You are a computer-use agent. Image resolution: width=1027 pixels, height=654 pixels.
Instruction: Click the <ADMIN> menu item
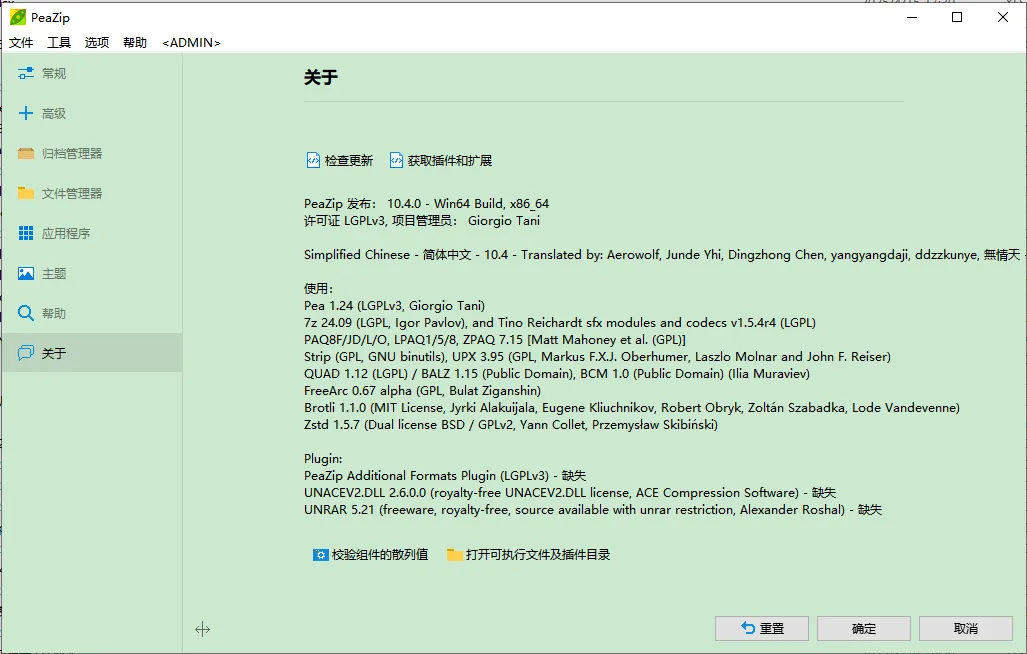(x=191, y=43)
